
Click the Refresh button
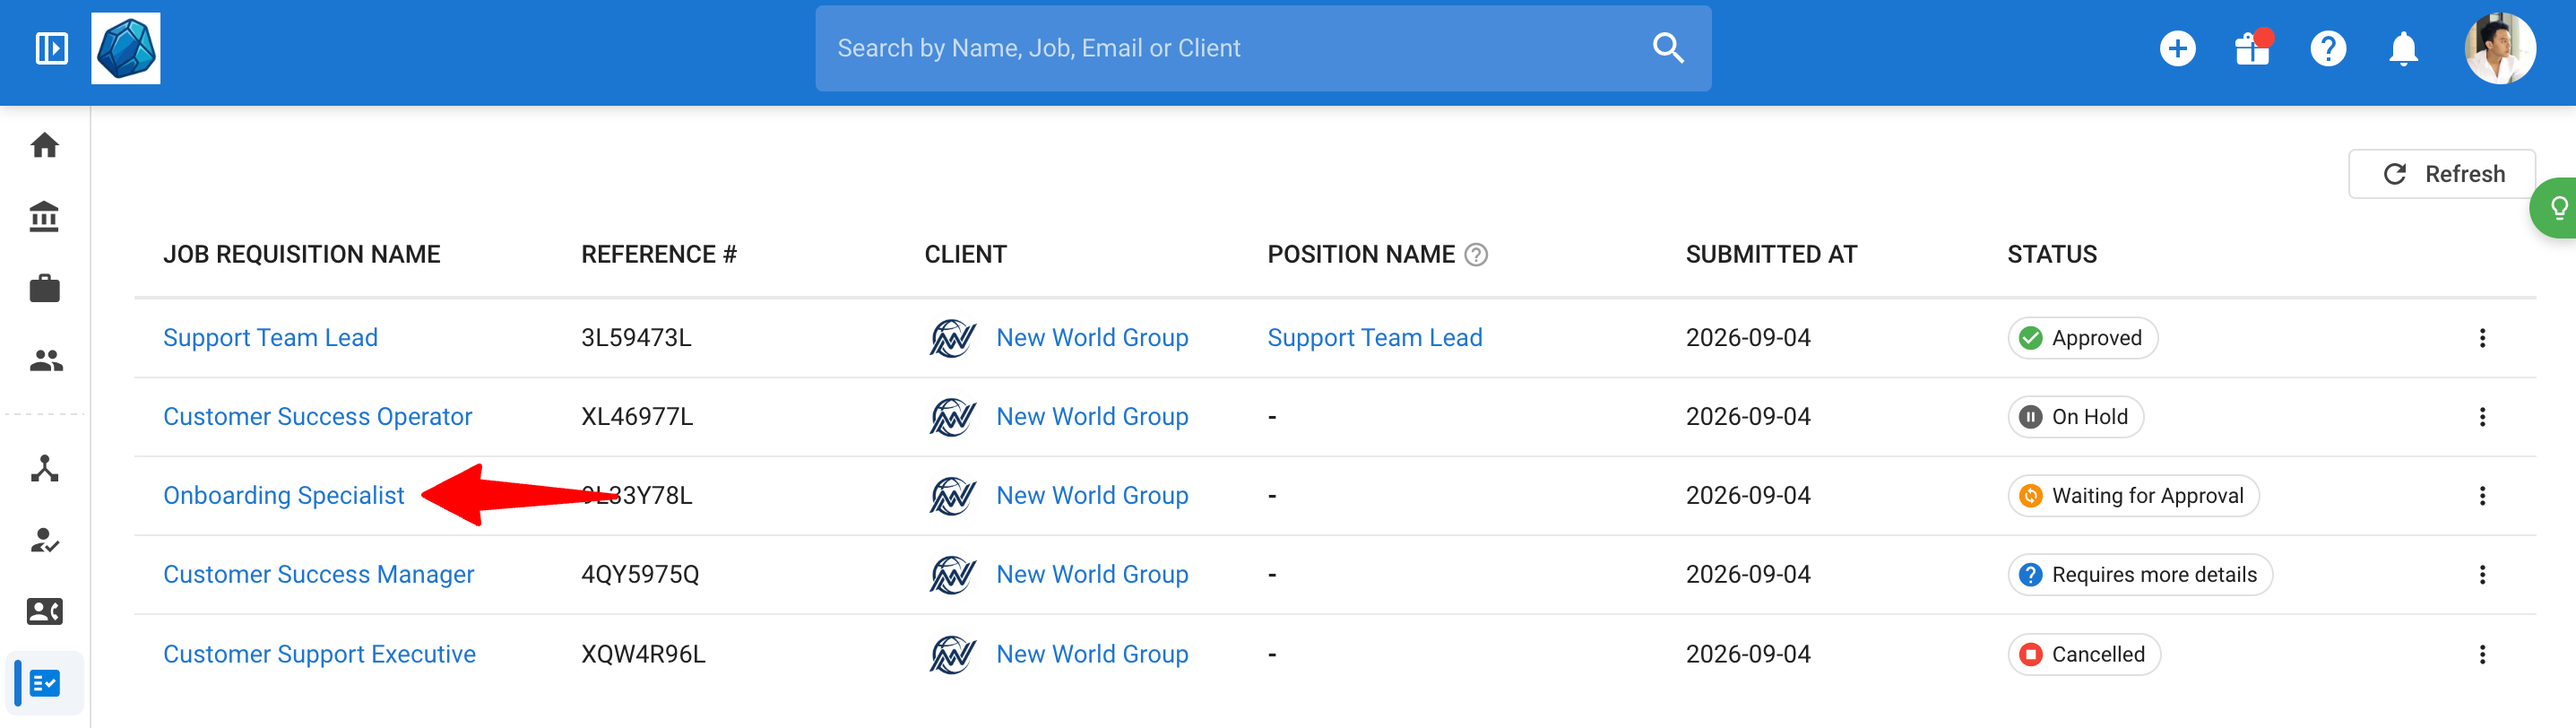(2441, 174)
